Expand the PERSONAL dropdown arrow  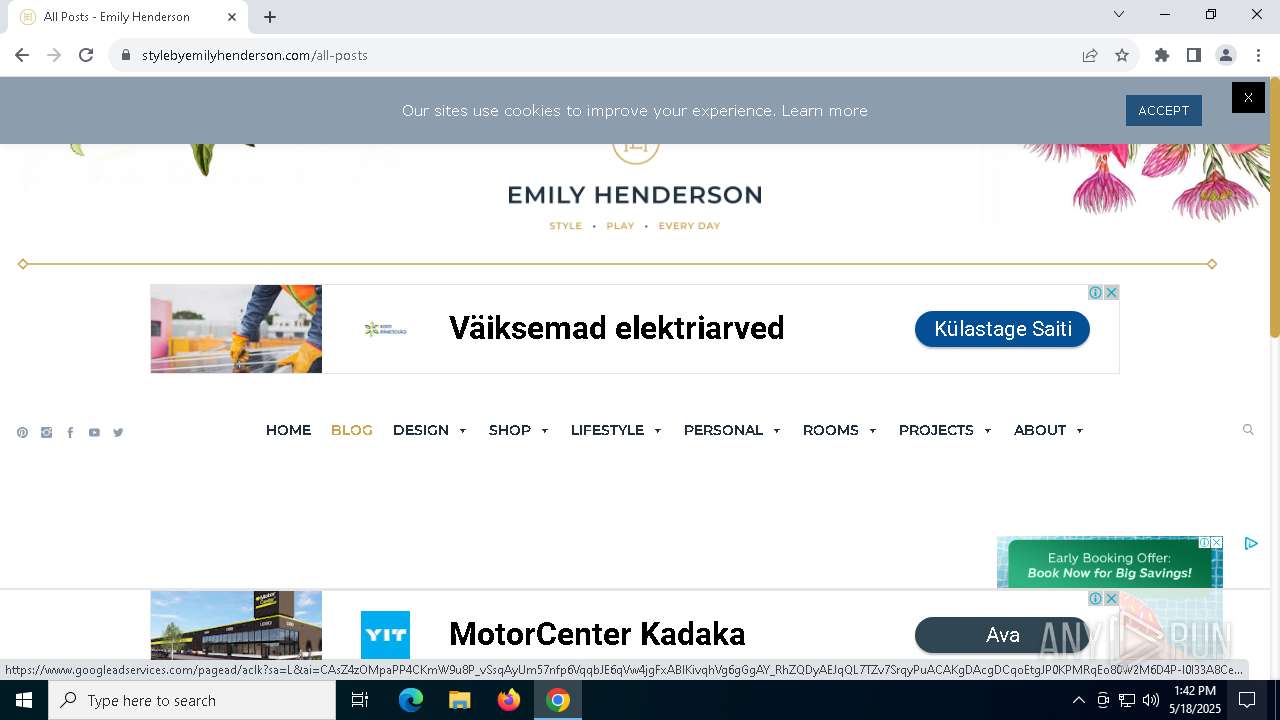point(777,431)
